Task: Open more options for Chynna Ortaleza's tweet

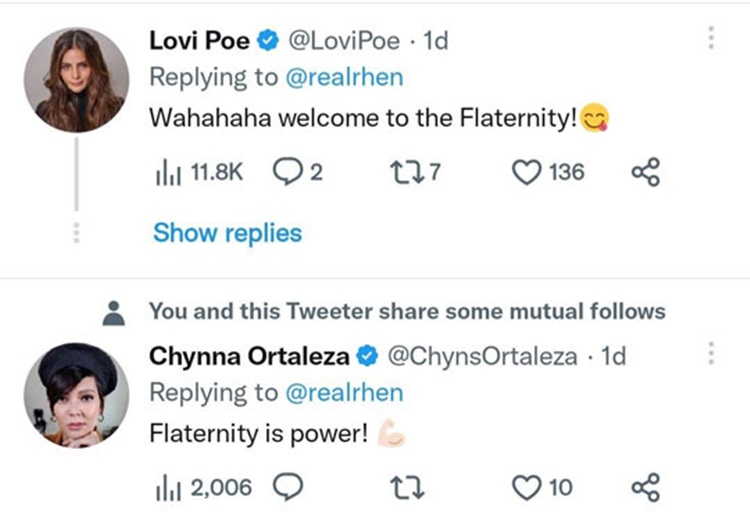Action: [711, 354]
